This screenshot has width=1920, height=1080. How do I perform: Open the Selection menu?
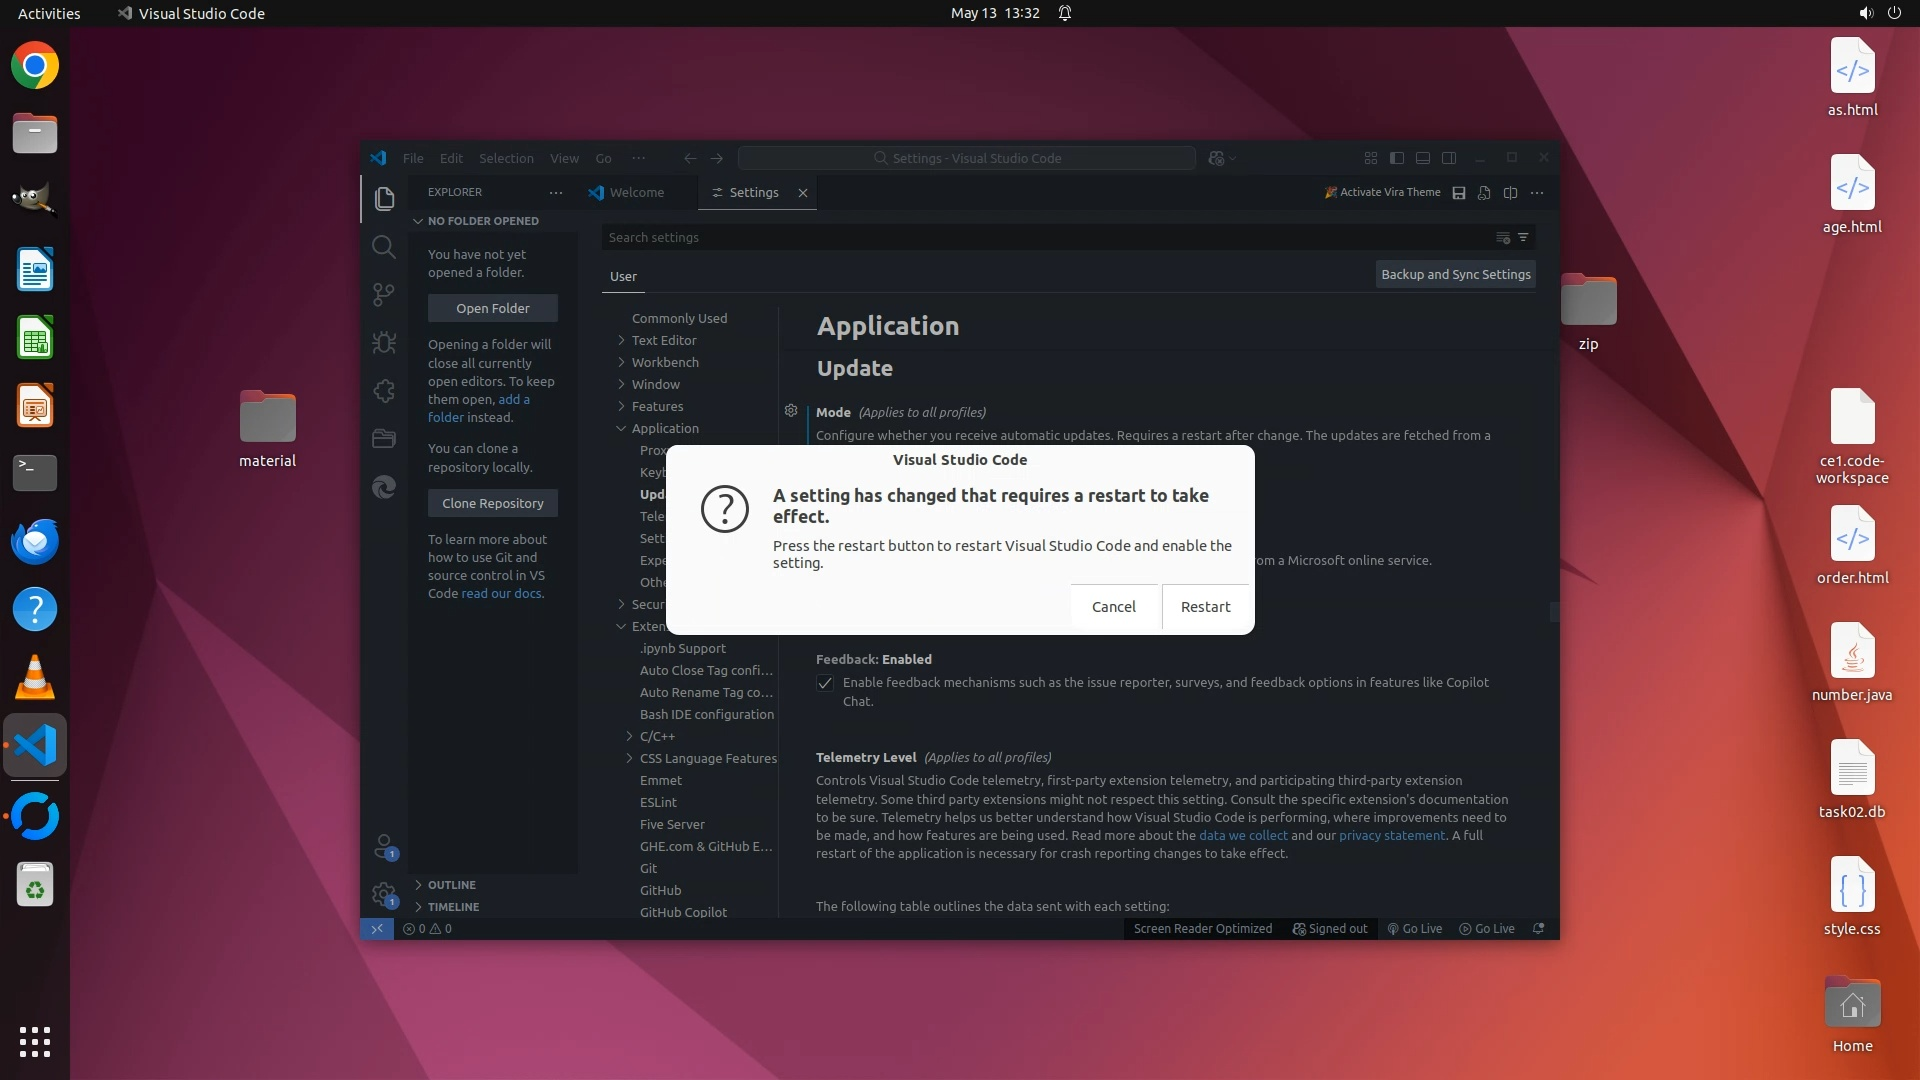tap(506, 159)
